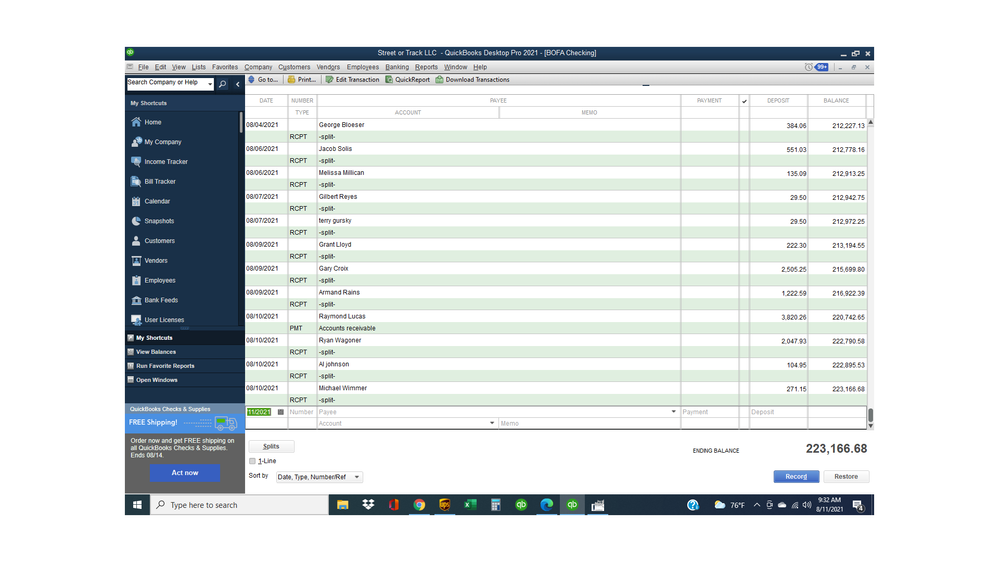Image resolution: width=999 pixels, height=562 pixels.
Task: Open Snapshots shortcut
Action: (152, 220)
